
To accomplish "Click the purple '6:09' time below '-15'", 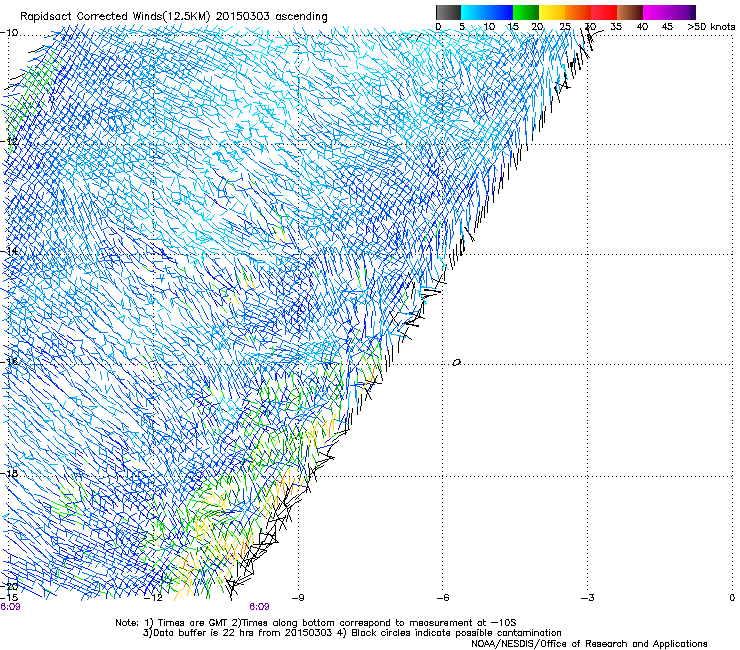I will tap(10, 607).
